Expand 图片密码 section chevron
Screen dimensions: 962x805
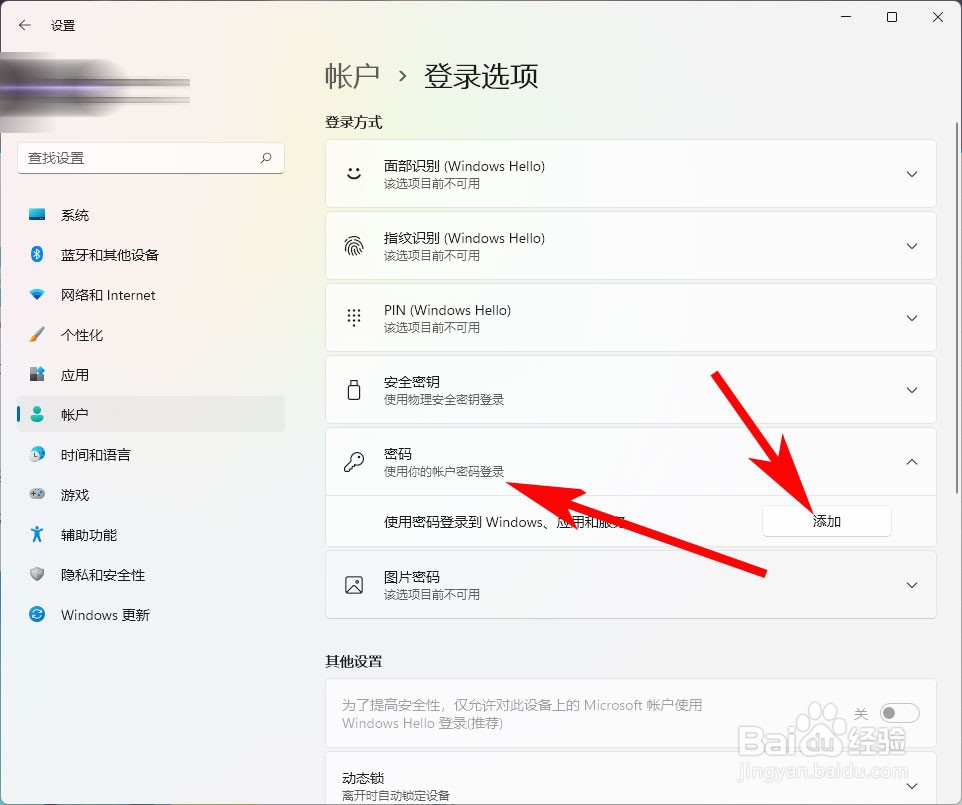pos(912,585)
